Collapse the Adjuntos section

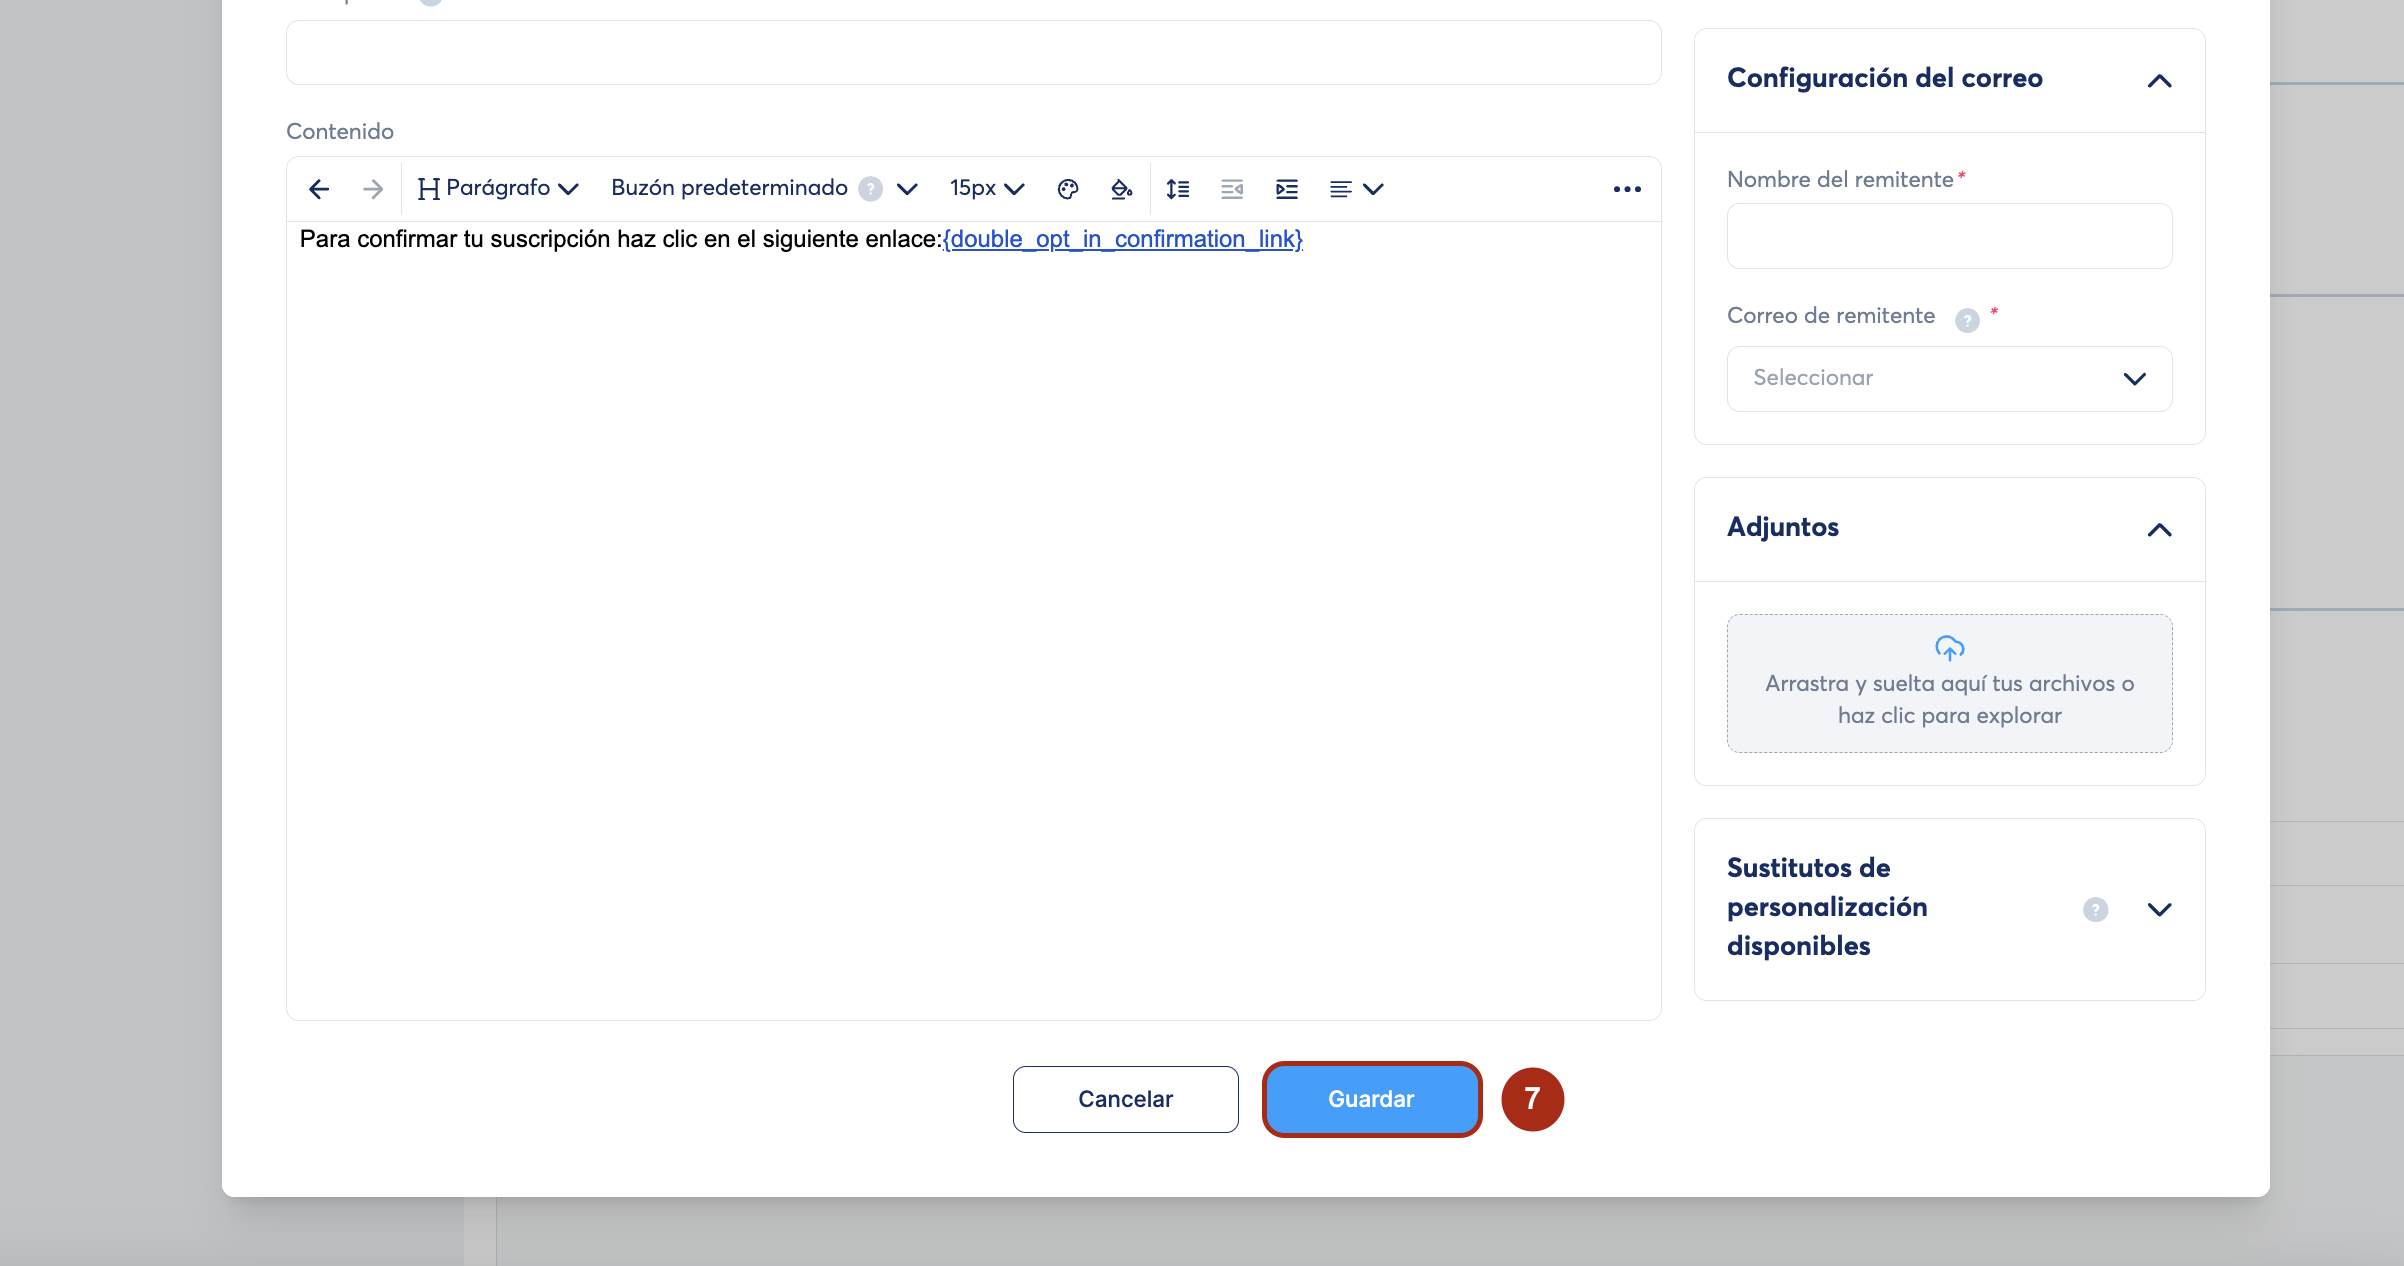point(2159,530)
